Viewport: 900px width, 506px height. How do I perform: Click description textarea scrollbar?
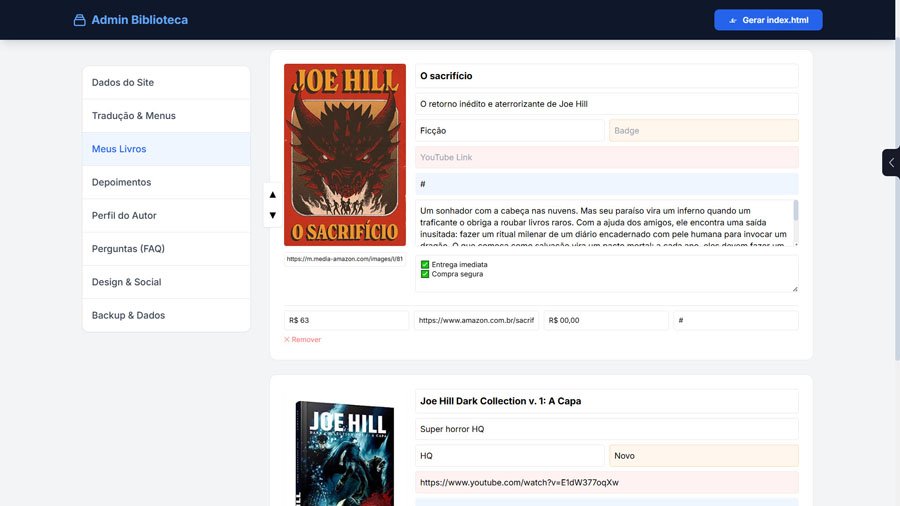[796, 211]
